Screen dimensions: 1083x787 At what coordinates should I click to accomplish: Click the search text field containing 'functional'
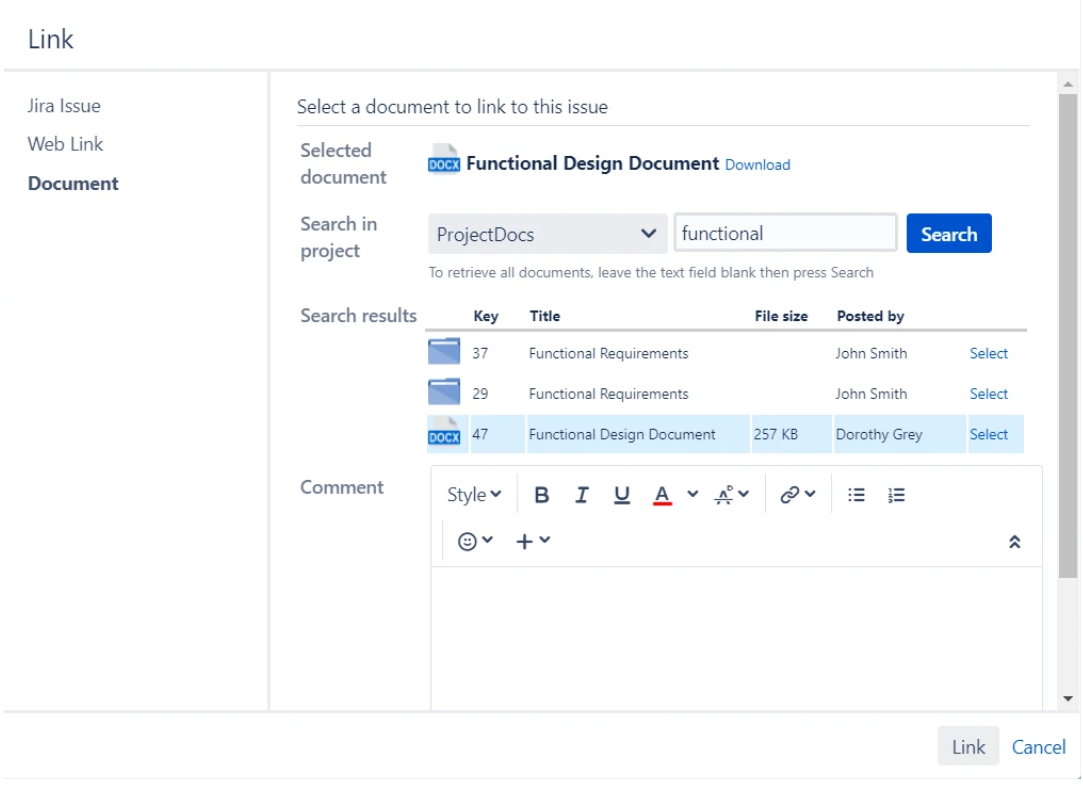point(785,234)
